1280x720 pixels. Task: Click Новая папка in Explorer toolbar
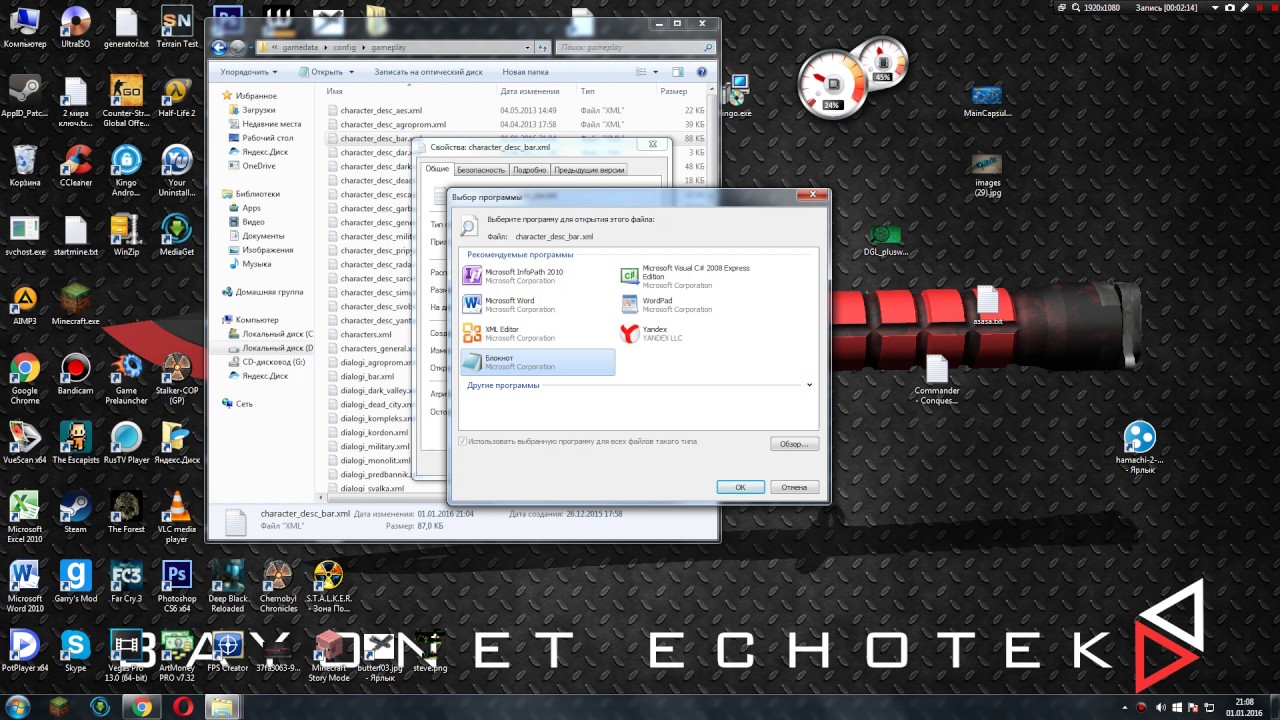pos(525,72)
